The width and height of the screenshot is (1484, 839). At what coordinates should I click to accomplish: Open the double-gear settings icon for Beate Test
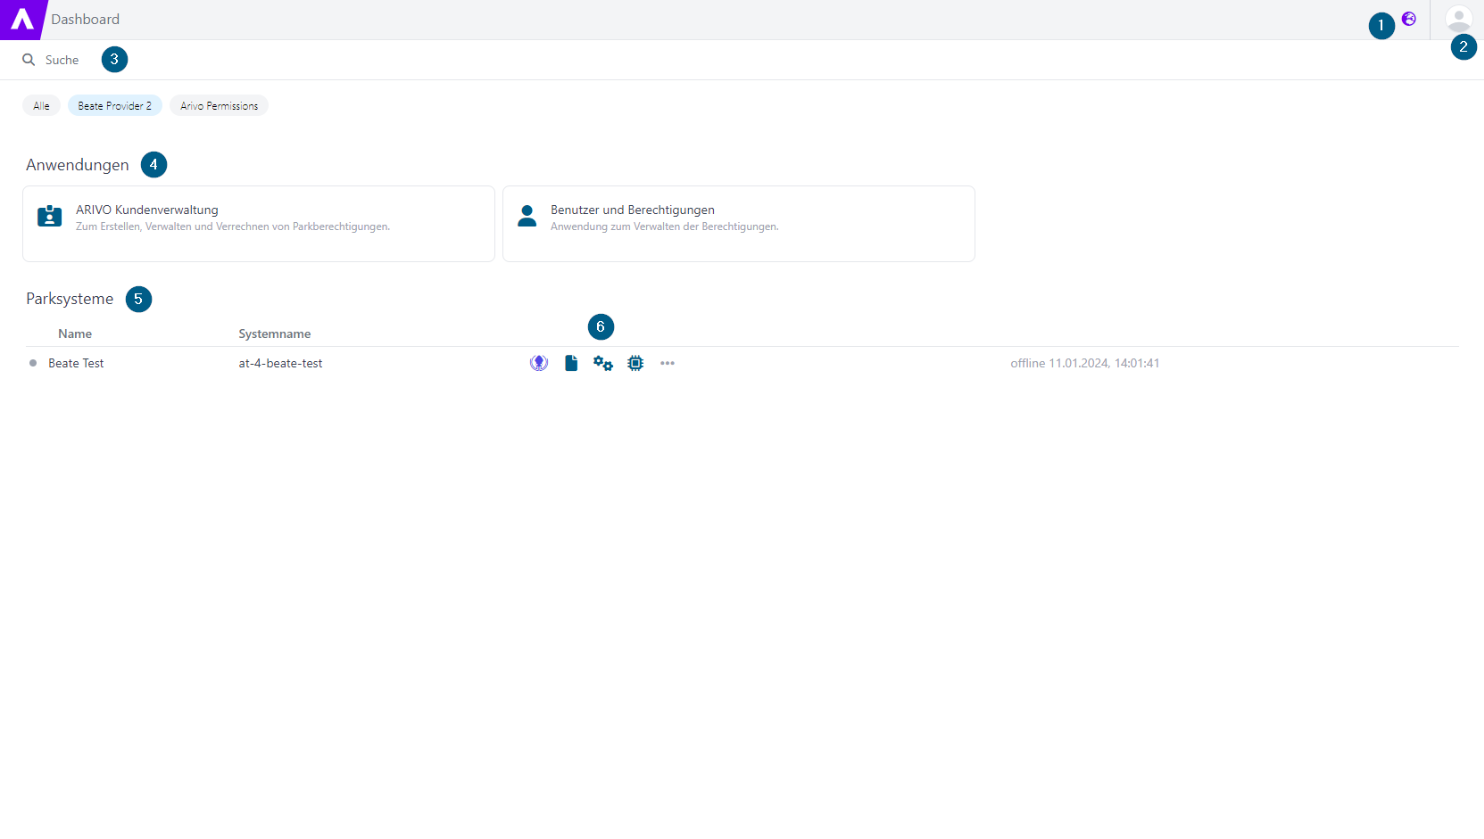[x=603, y=363]
